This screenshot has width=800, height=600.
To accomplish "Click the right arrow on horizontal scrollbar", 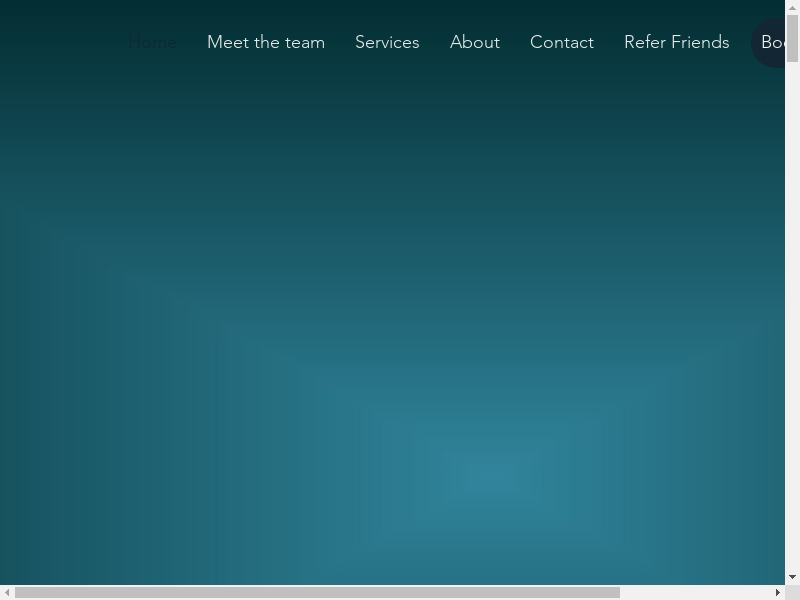I will (x=778, y=593).
